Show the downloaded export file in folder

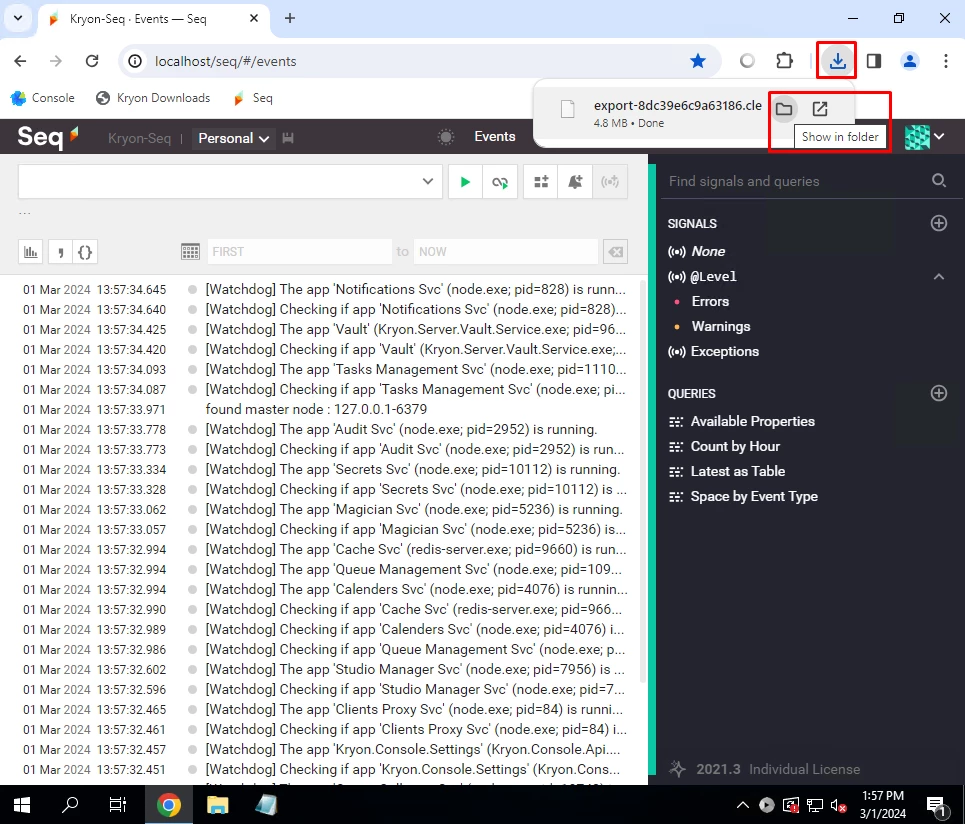tap(783, 109)
